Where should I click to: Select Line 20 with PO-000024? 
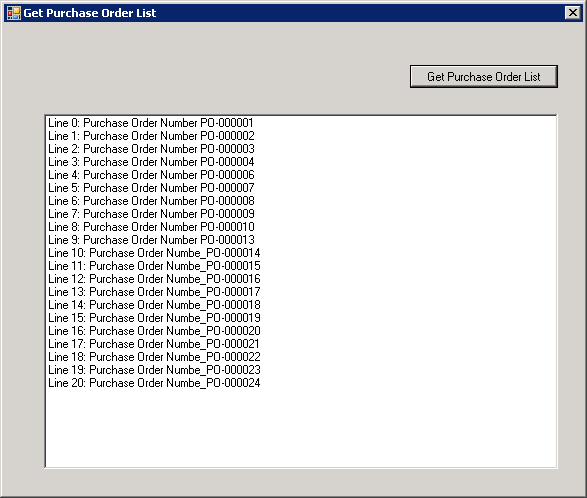(x=154, y=383)
